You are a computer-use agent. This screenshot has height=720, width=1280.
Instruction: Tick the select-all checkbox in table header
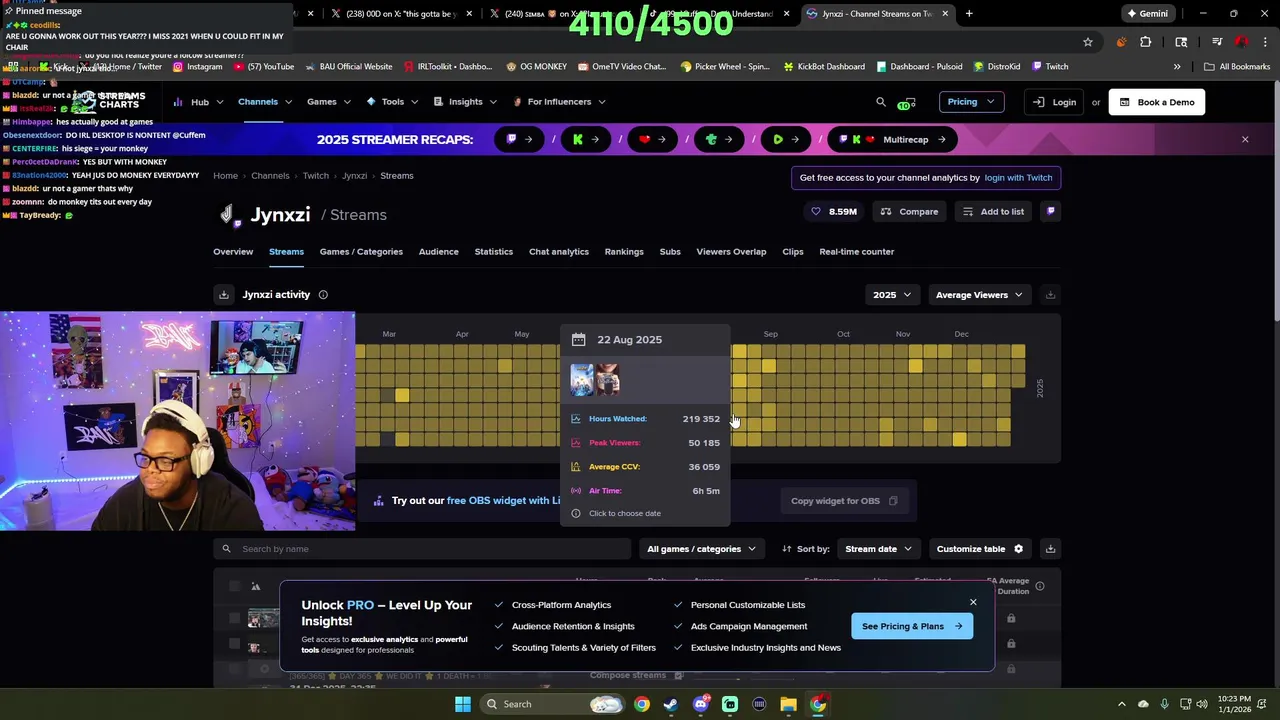(235, 586)
